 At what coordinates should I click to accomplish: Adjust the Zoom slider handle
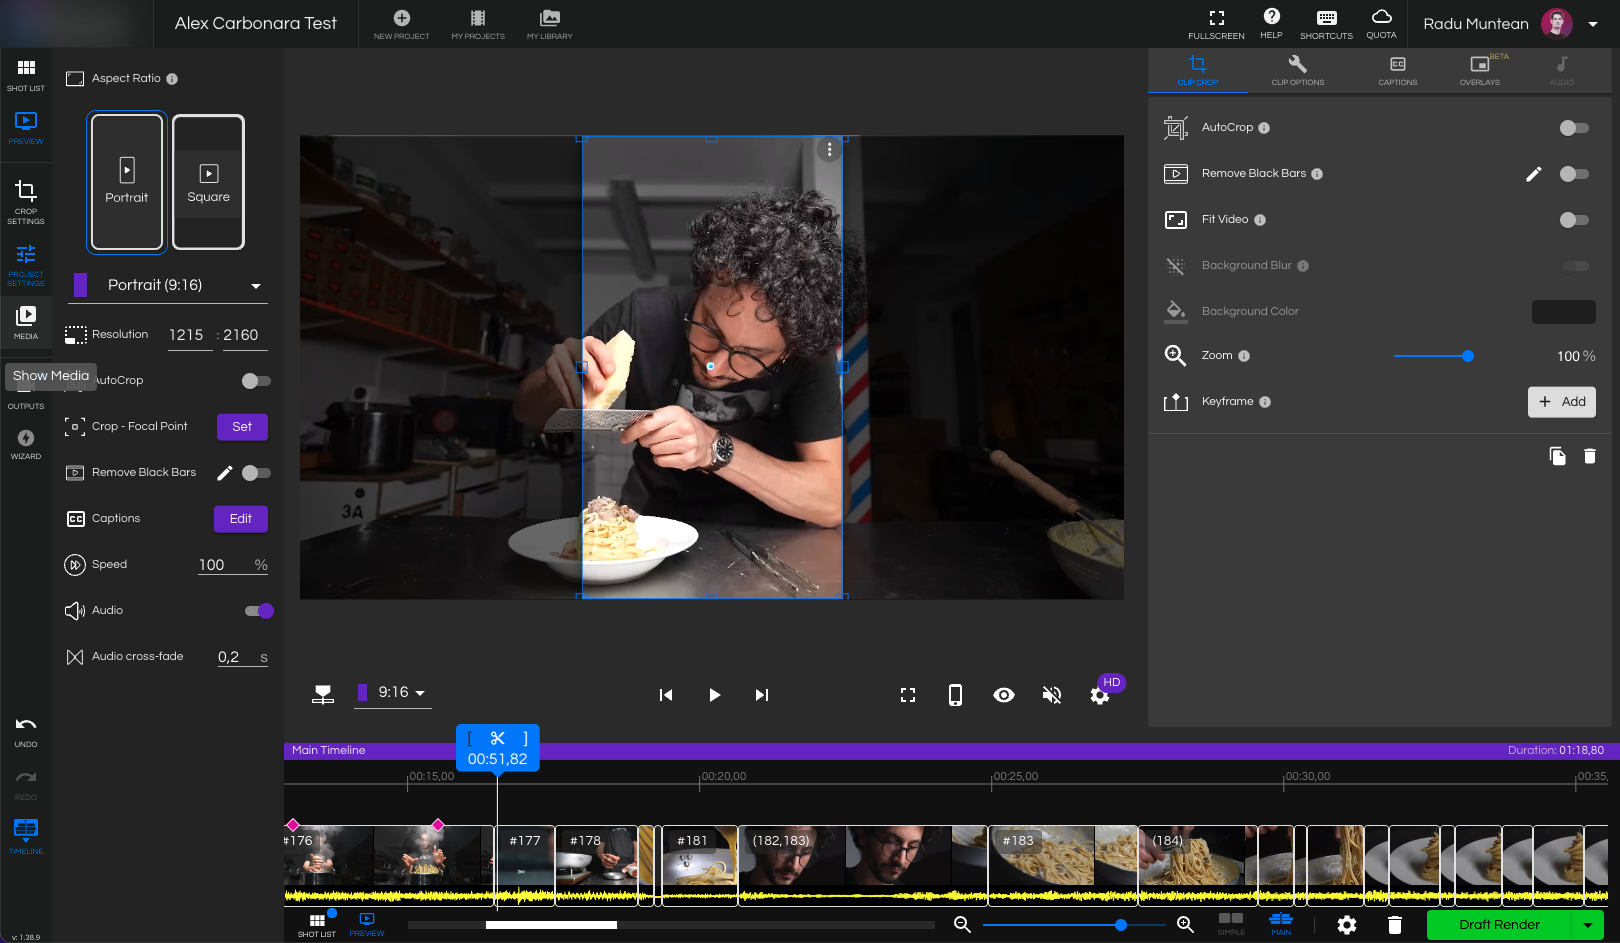(1467, 356)
